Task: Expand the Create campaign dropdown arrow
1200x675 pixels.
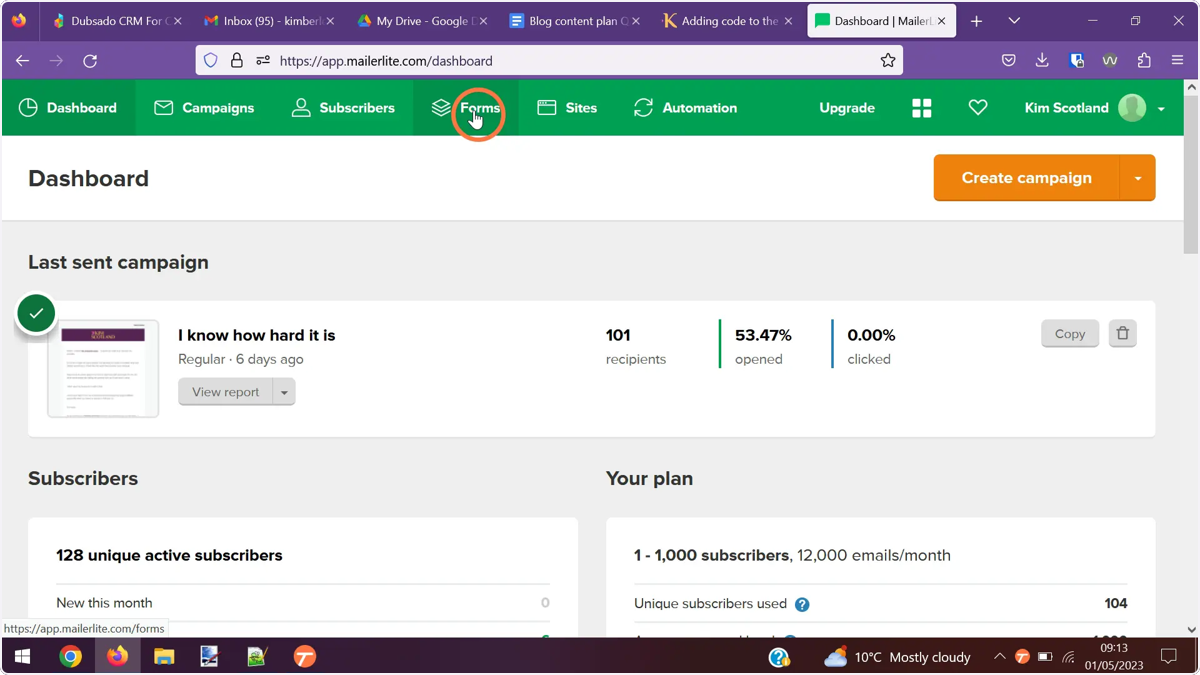Action: pyautogui.click(x=1138, y=178)
